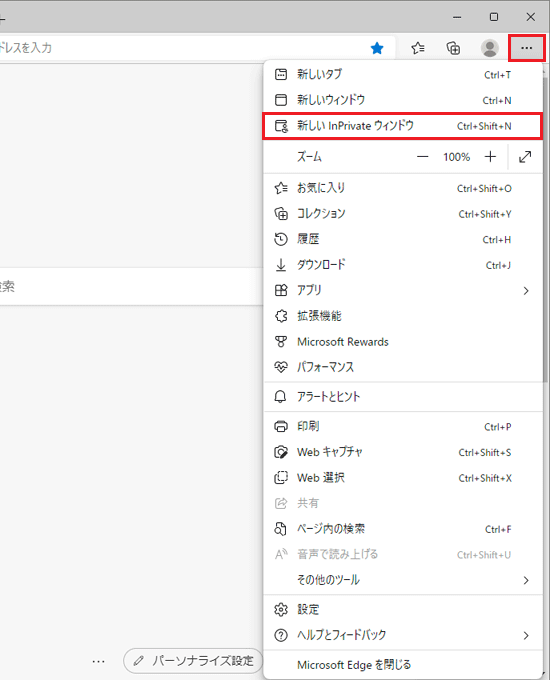
Task: Decrease zoom with the minus button
Action: [x=422, y=157]
